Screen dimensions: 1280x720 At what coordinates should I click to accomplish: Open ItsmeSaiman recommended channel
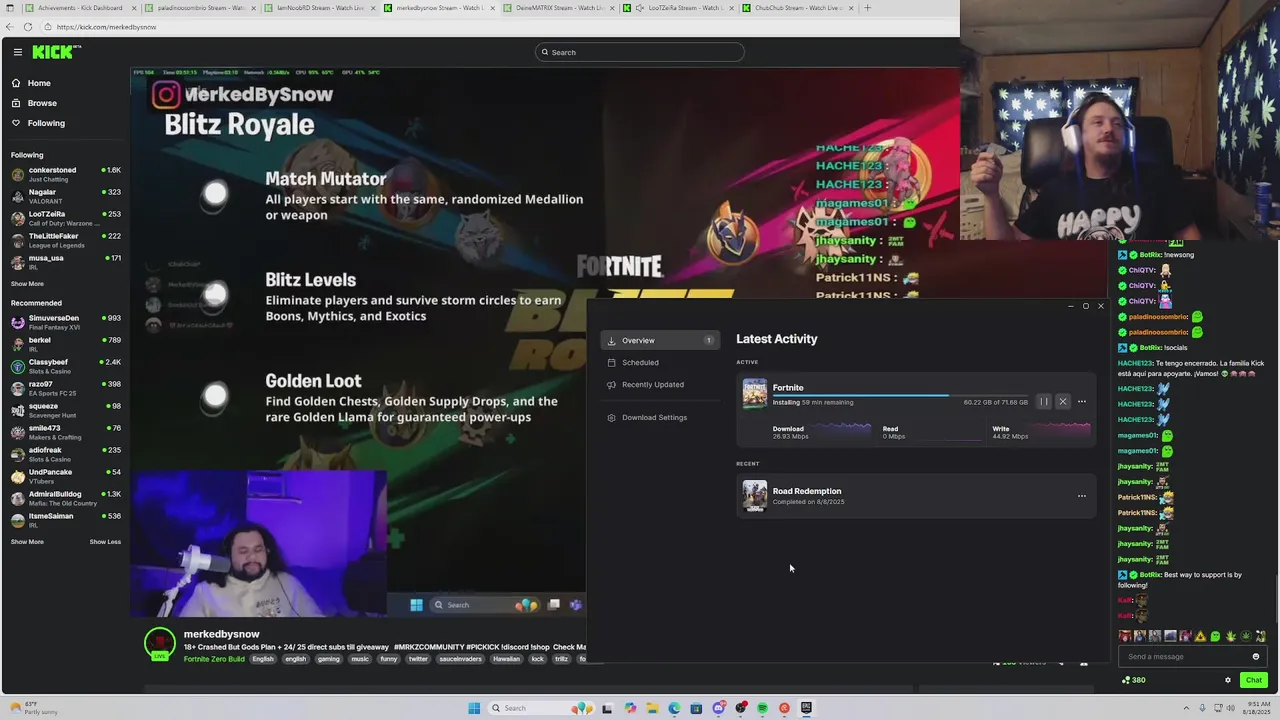point(65,520)
